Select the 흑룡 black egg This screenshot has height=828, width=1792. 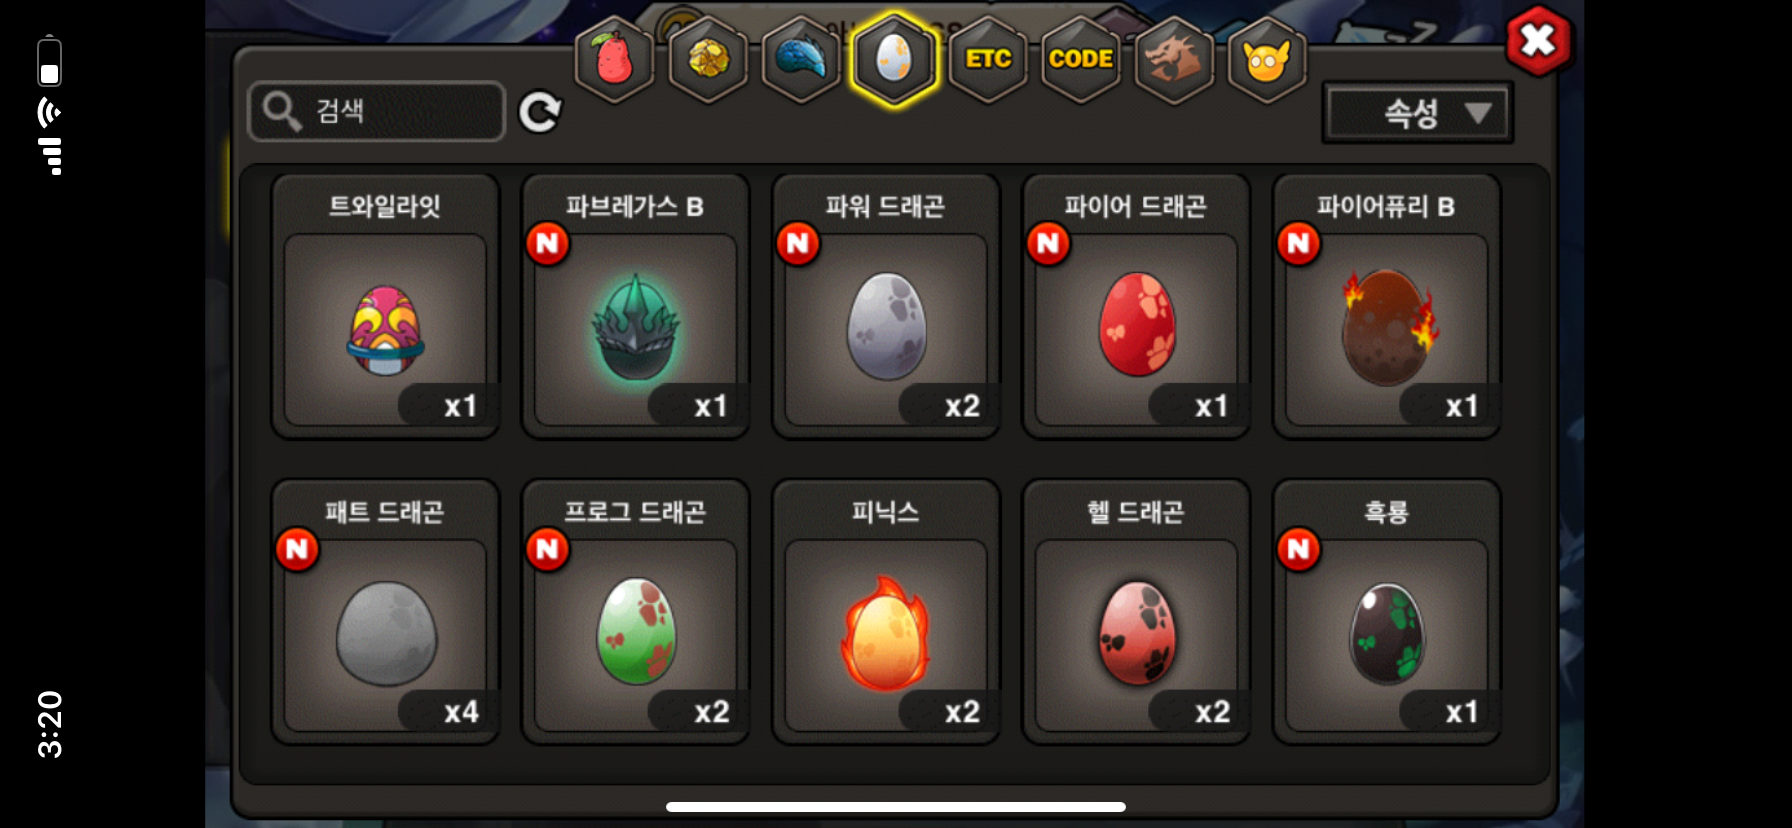pos(1387,612)
